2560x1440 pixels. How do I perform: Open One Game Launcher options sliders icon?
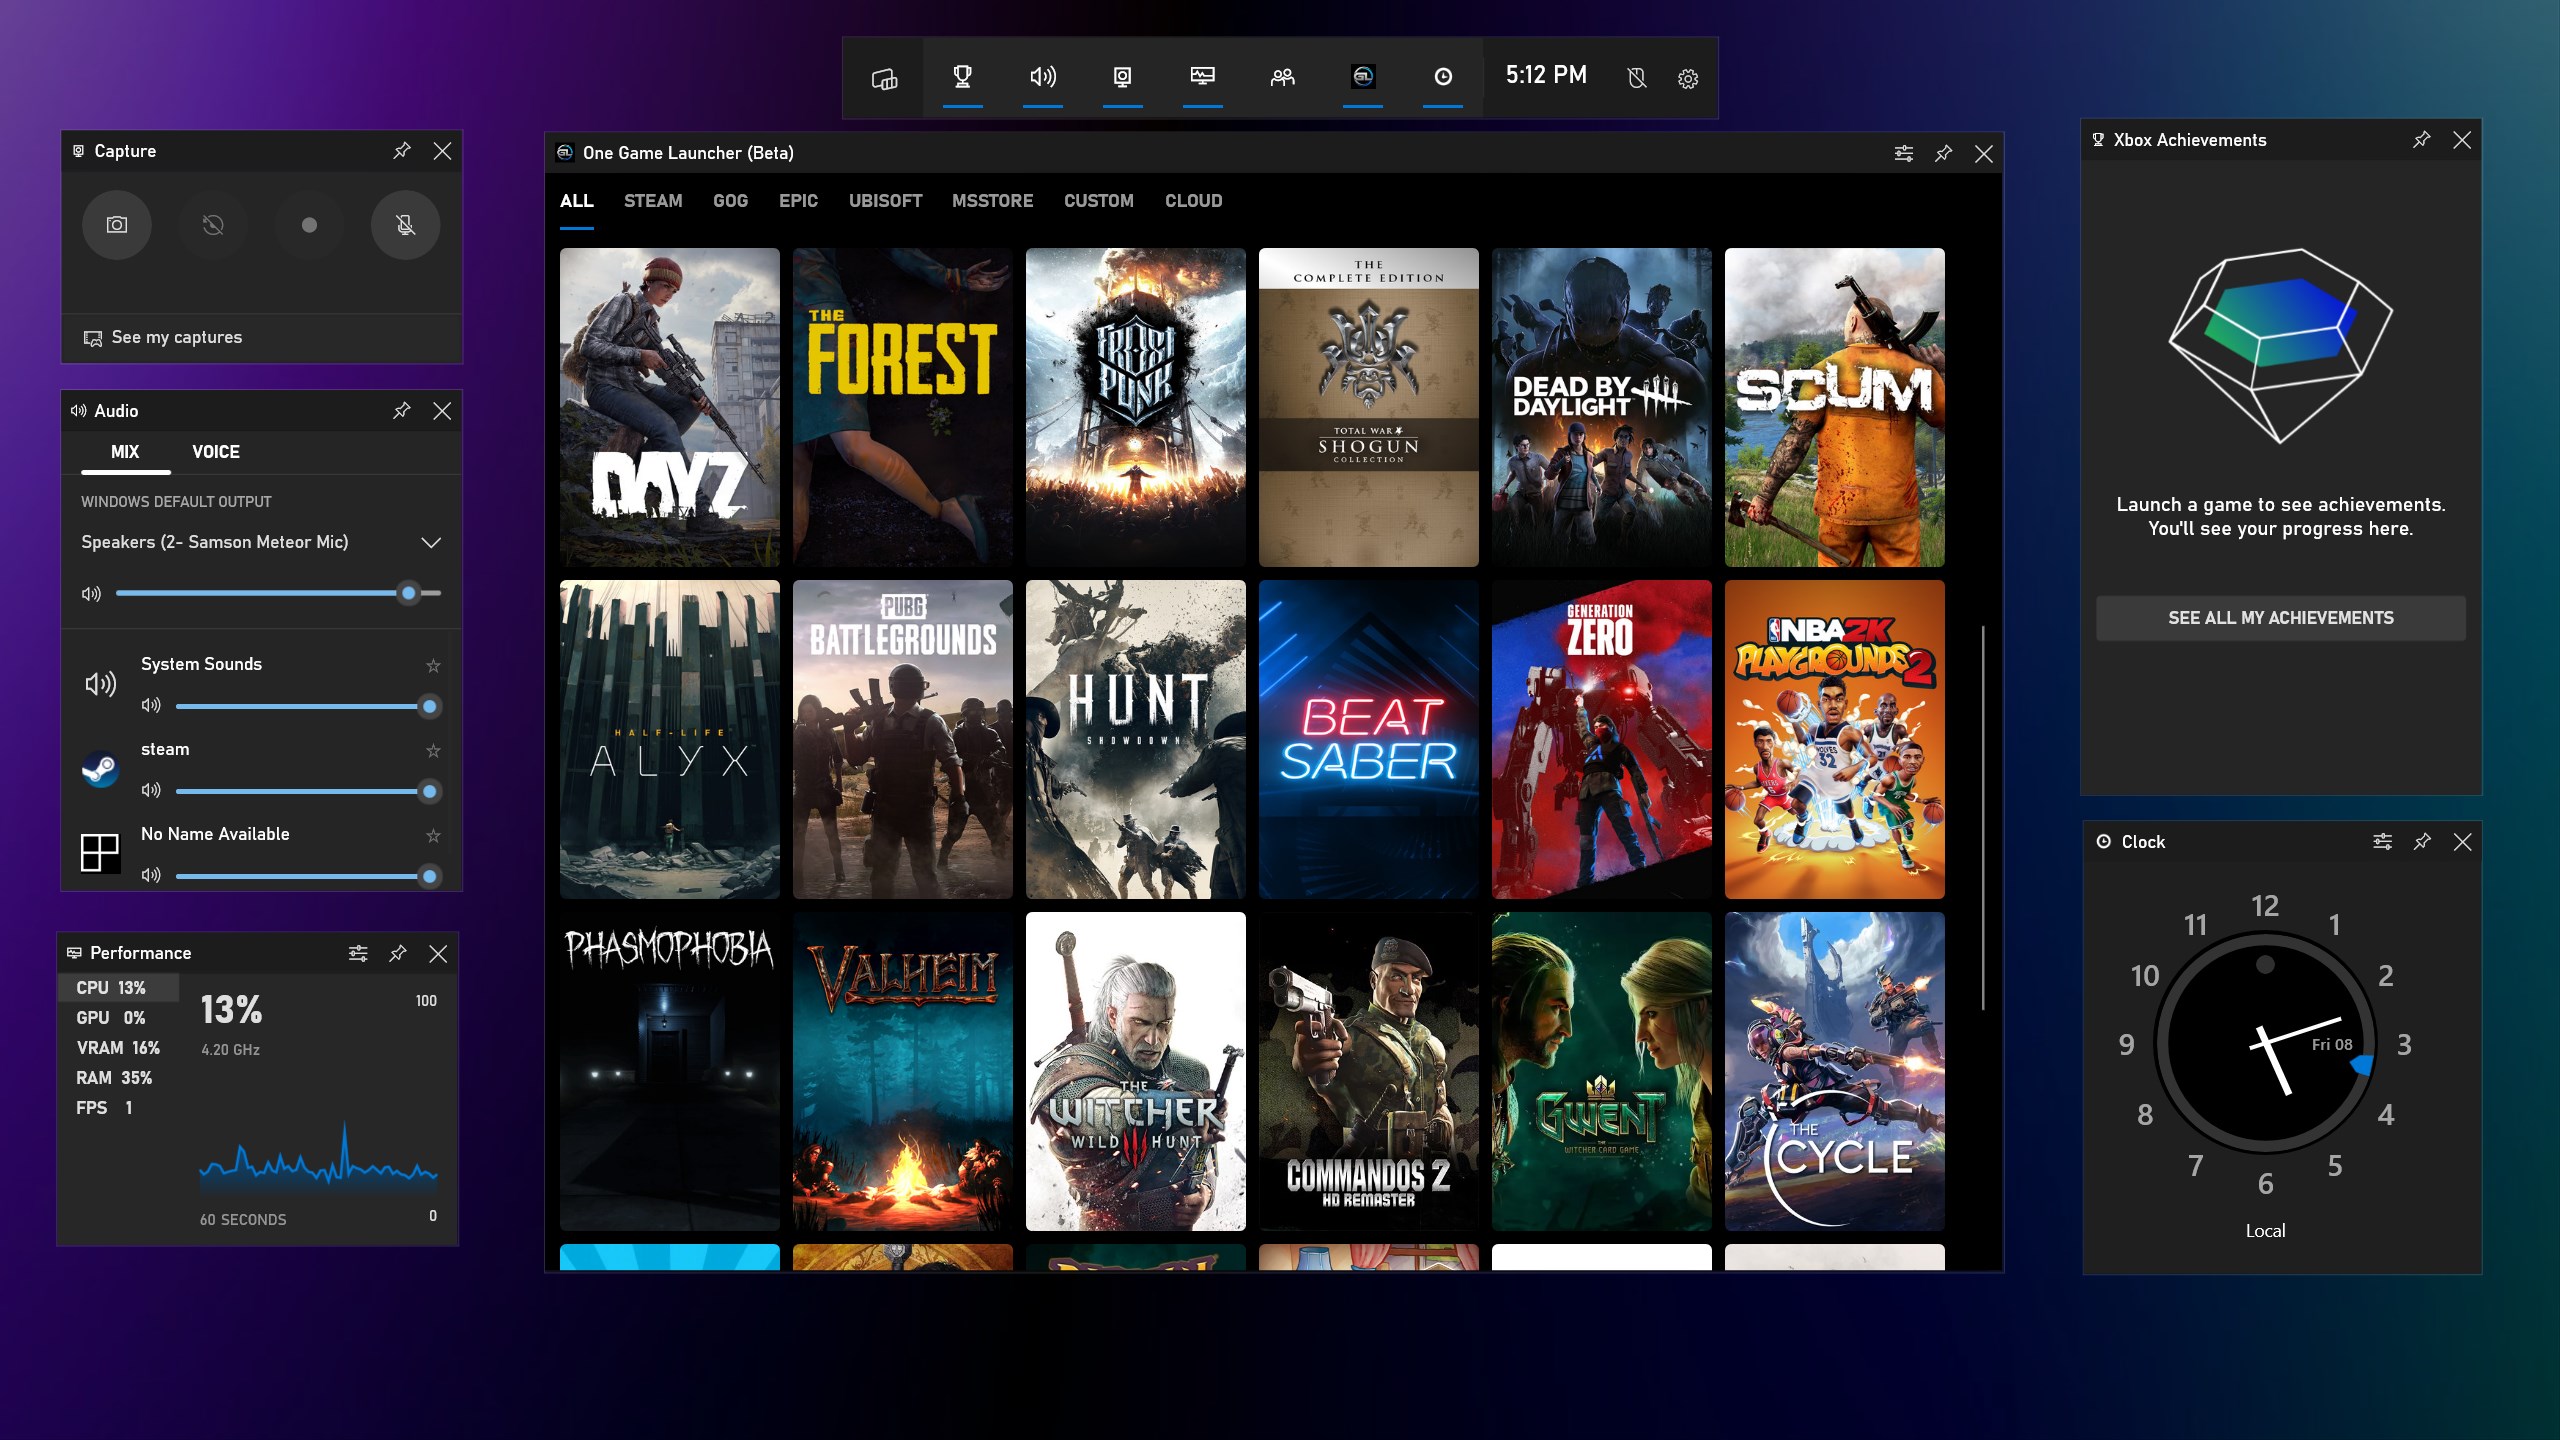(x=1903, y=153)
